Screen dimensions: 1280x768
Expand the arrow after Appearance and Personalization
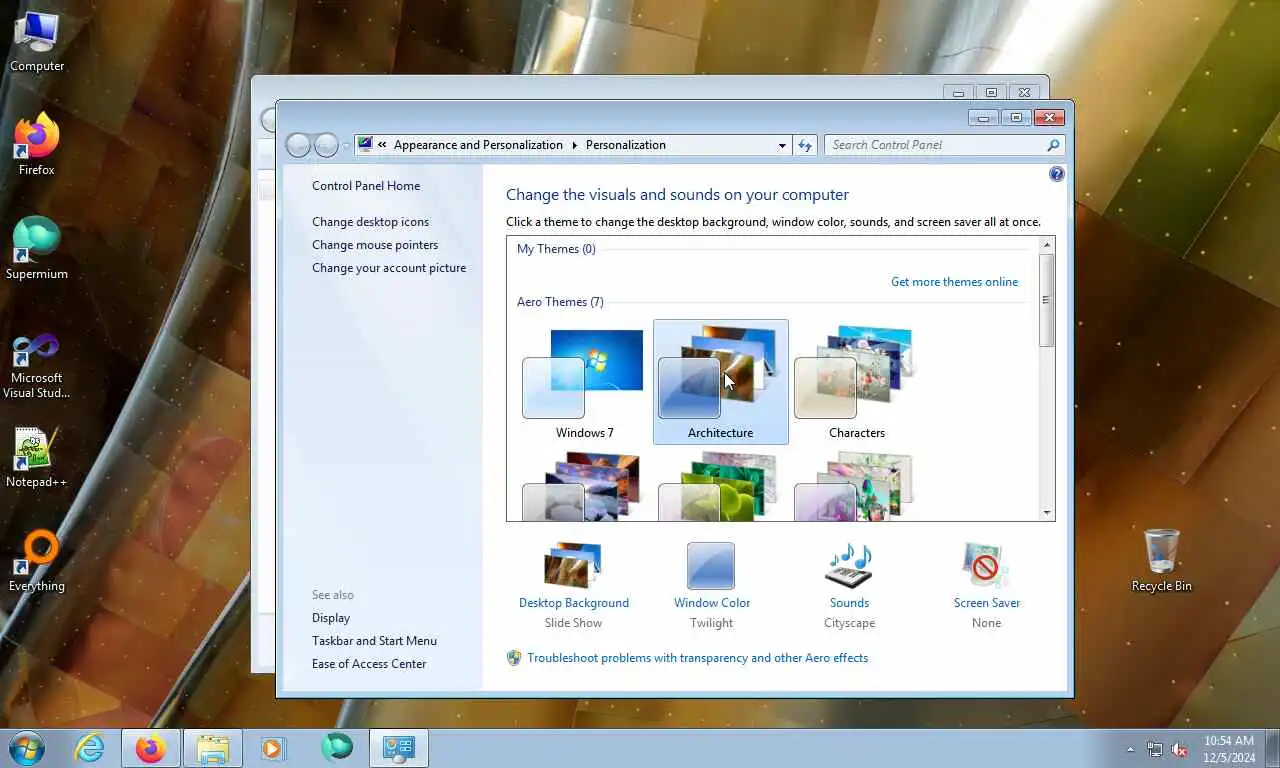coord(575,145)
